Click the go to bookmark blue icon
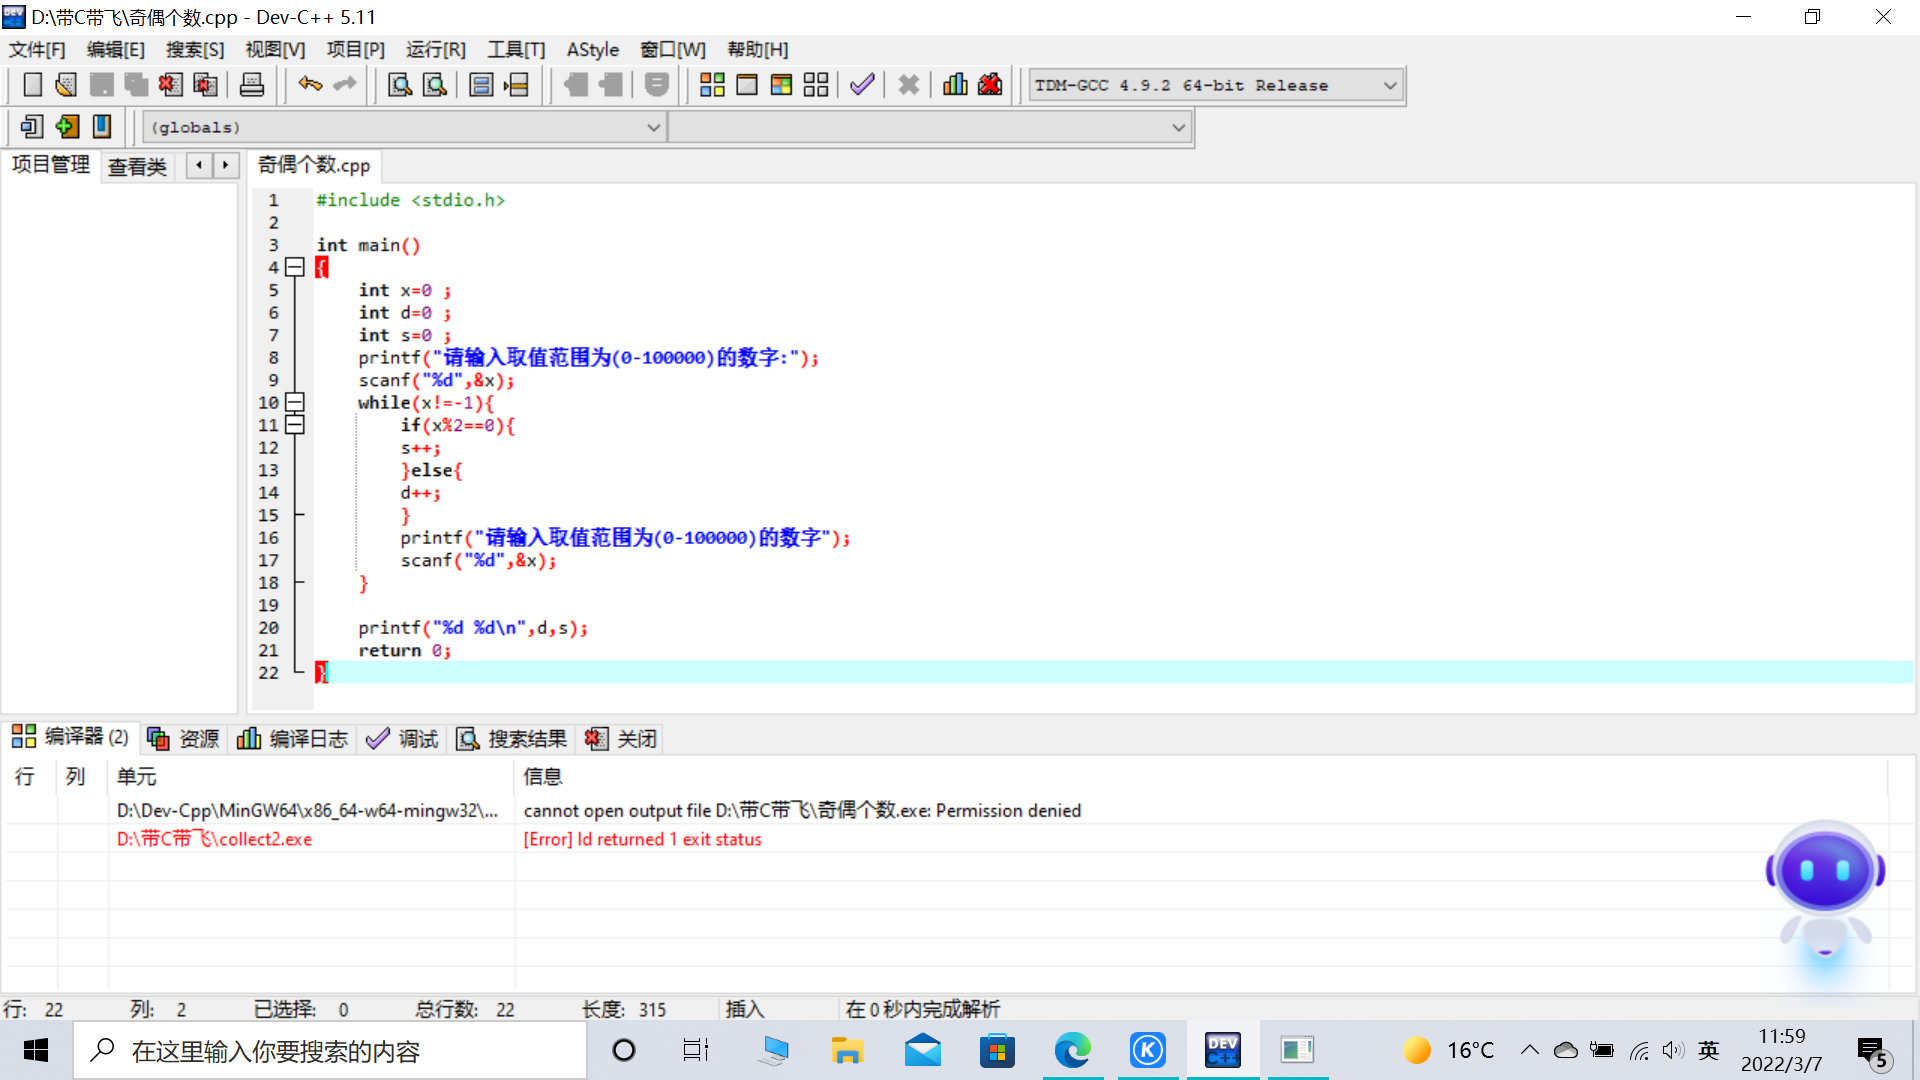The height and width of the screenshot is (1080, 1920). 101,127
